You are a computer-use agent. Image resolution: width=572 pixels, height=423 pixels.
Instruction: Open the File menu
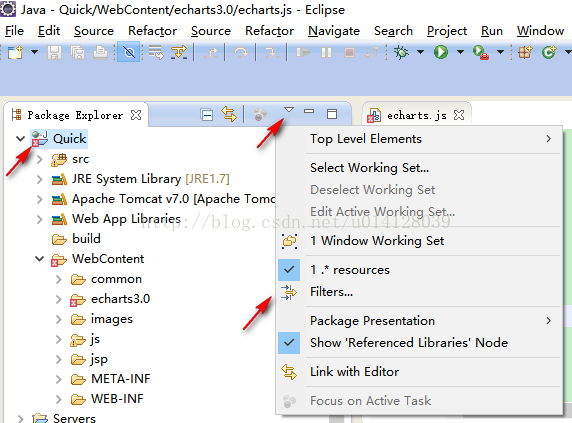(15, 31)
